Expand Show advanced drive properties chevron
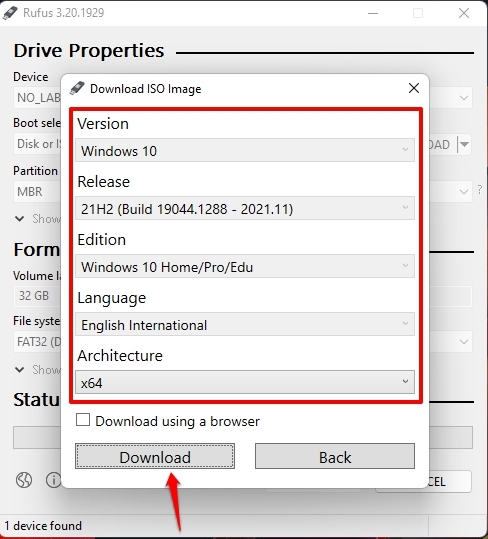The width and height of the screenshot is (488, 539). click(x=20, y=219)
